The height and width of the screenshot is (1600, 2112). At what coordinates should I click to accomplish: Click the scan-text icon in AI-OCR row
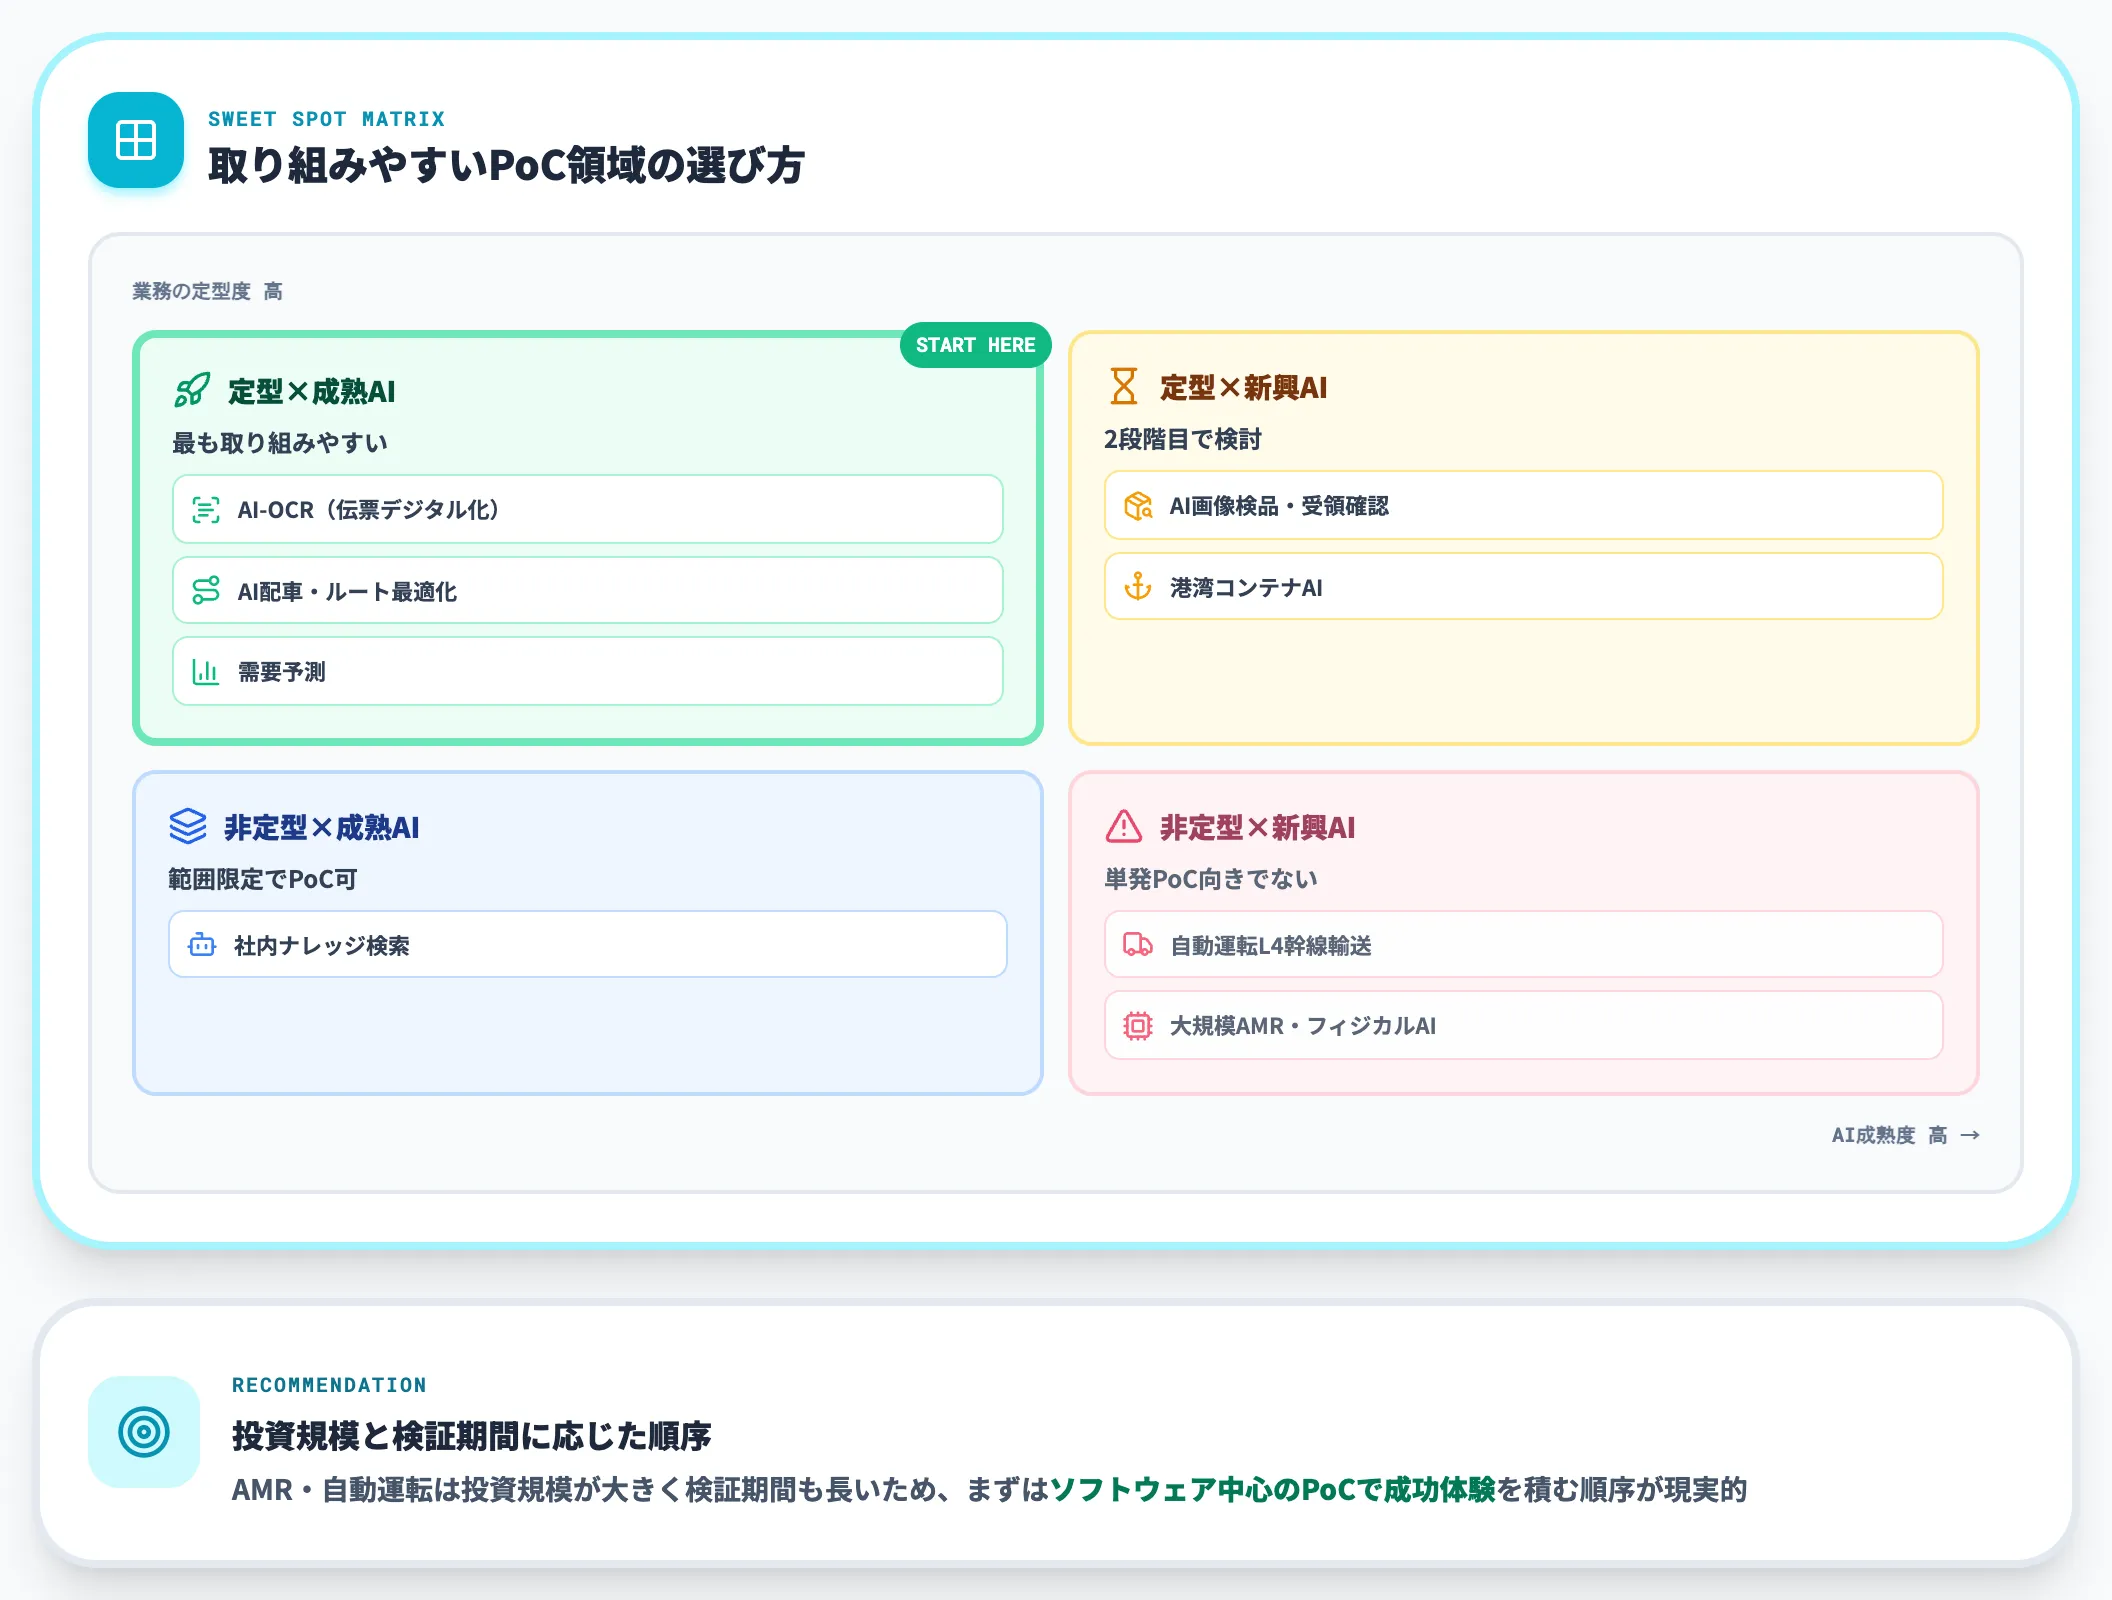coord(206,510)
